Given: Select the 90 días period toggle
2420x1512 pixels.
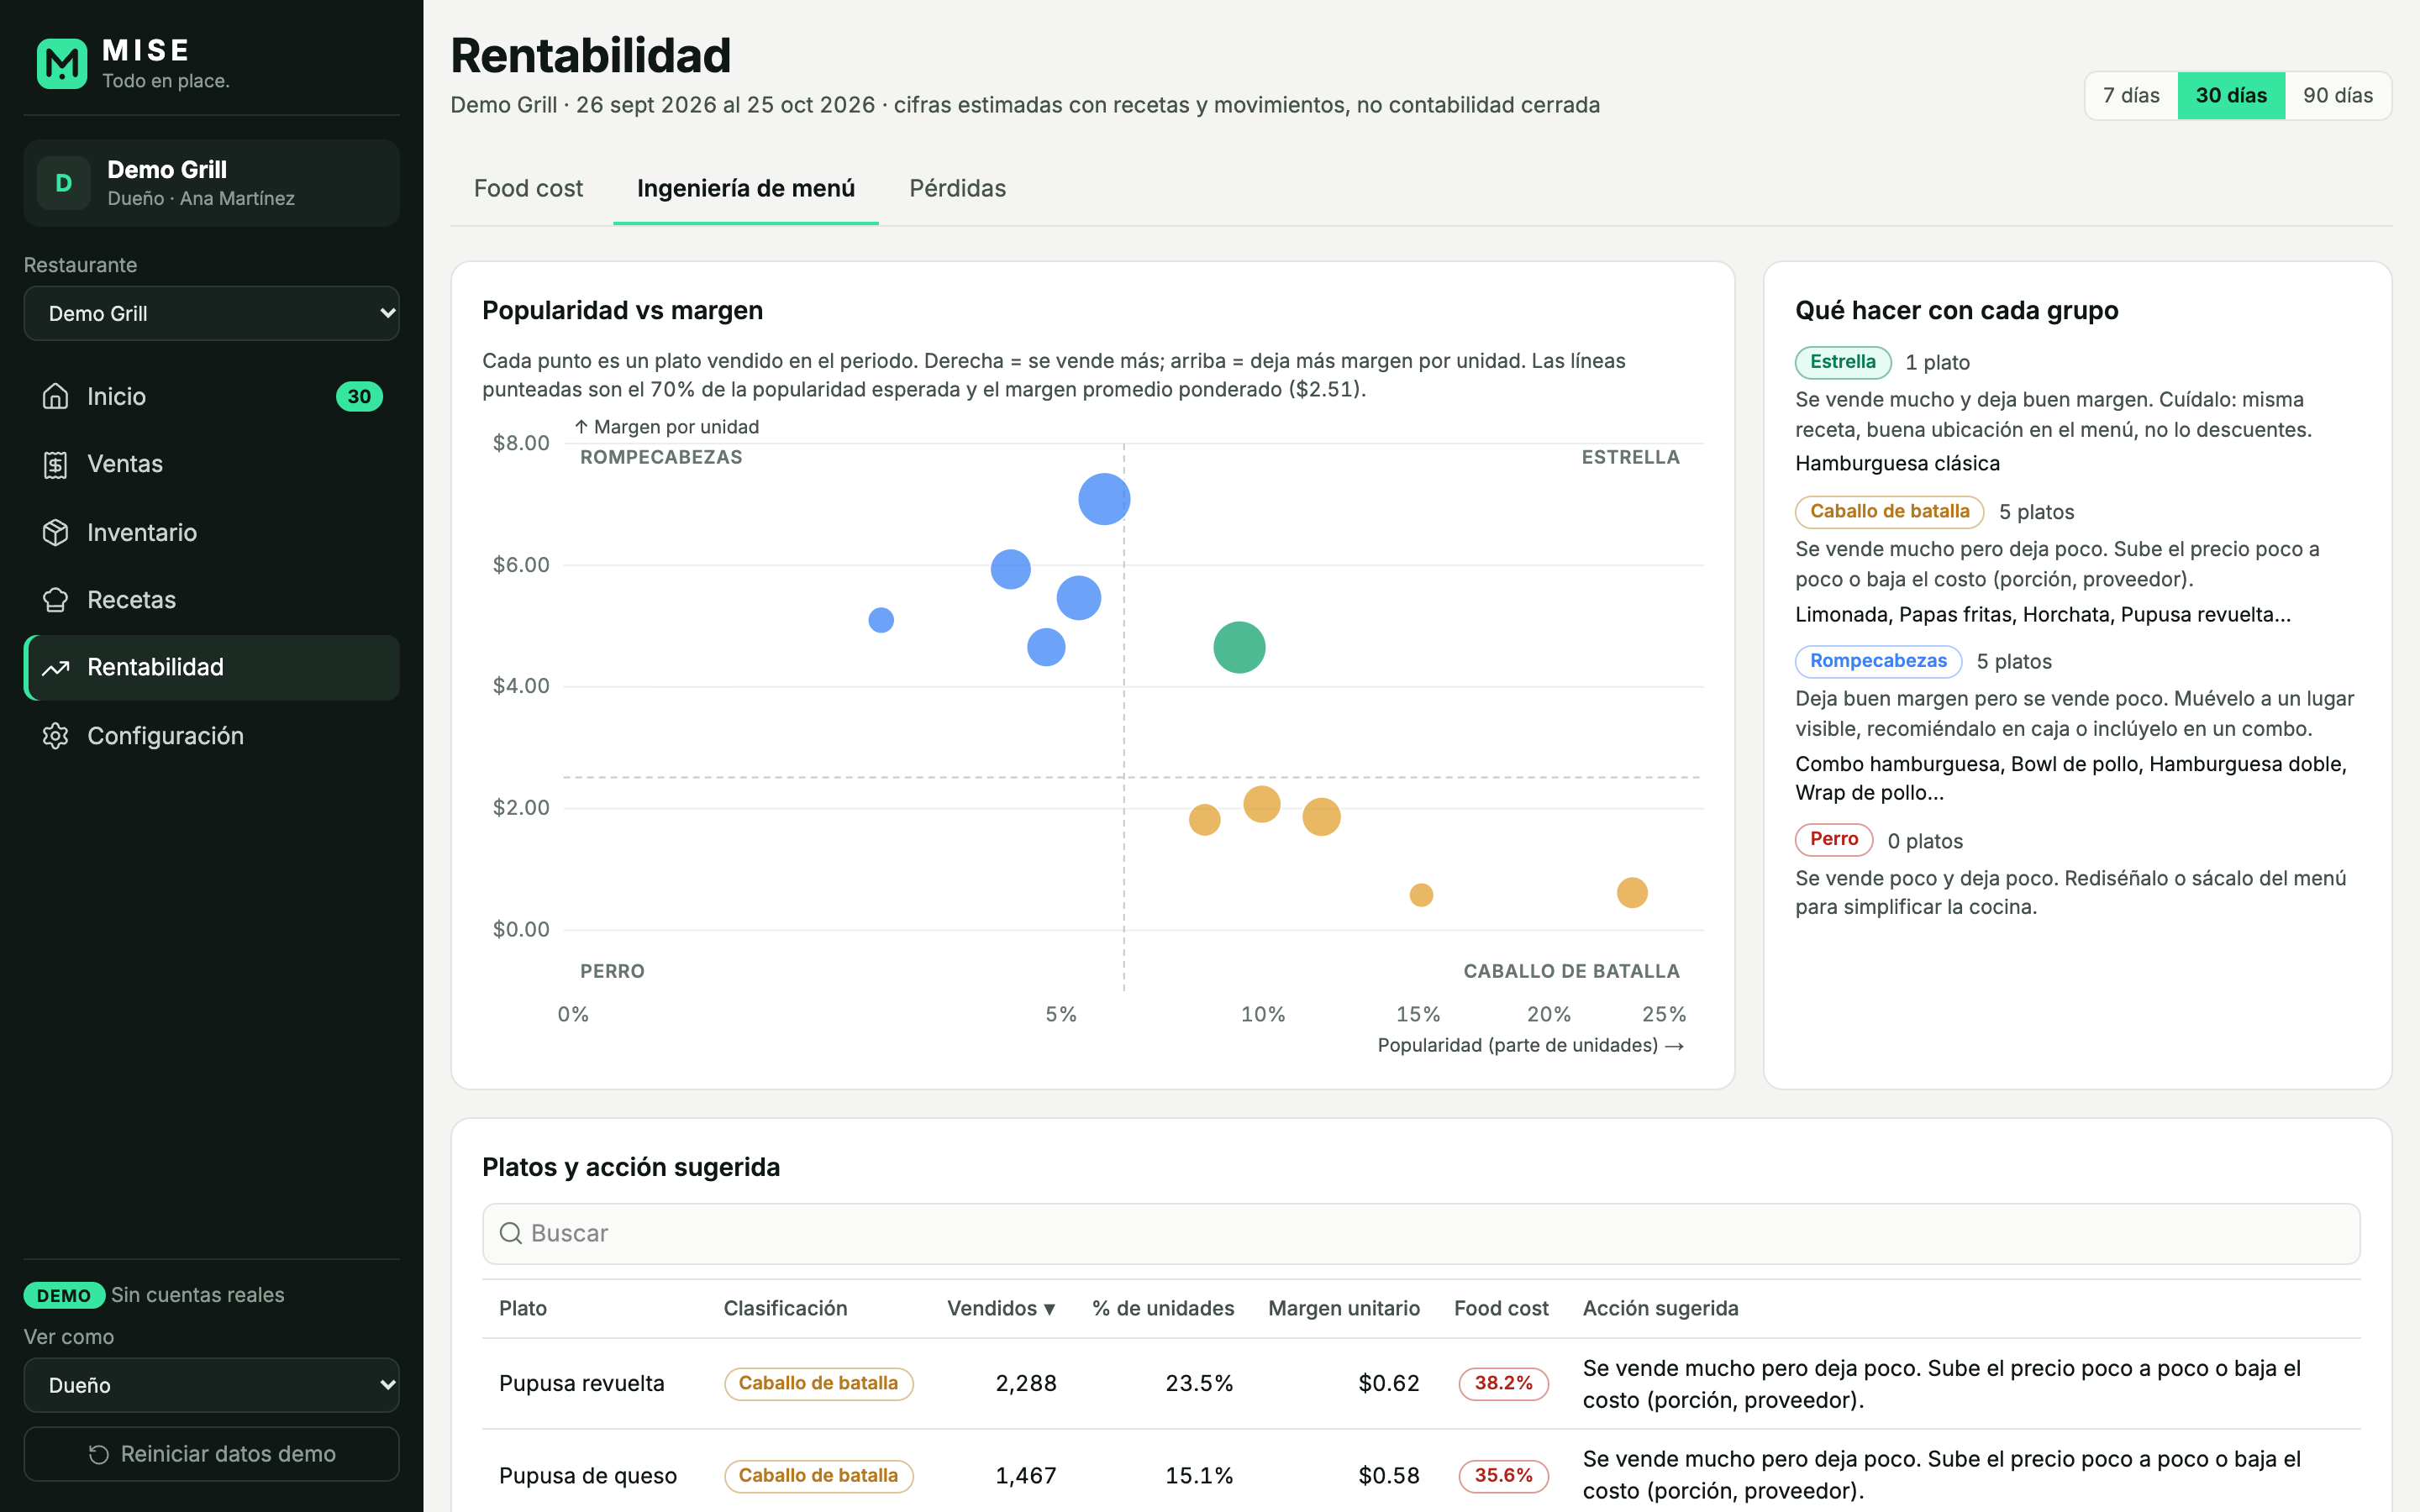Looking at the screenshot, I should point(2337,96).
